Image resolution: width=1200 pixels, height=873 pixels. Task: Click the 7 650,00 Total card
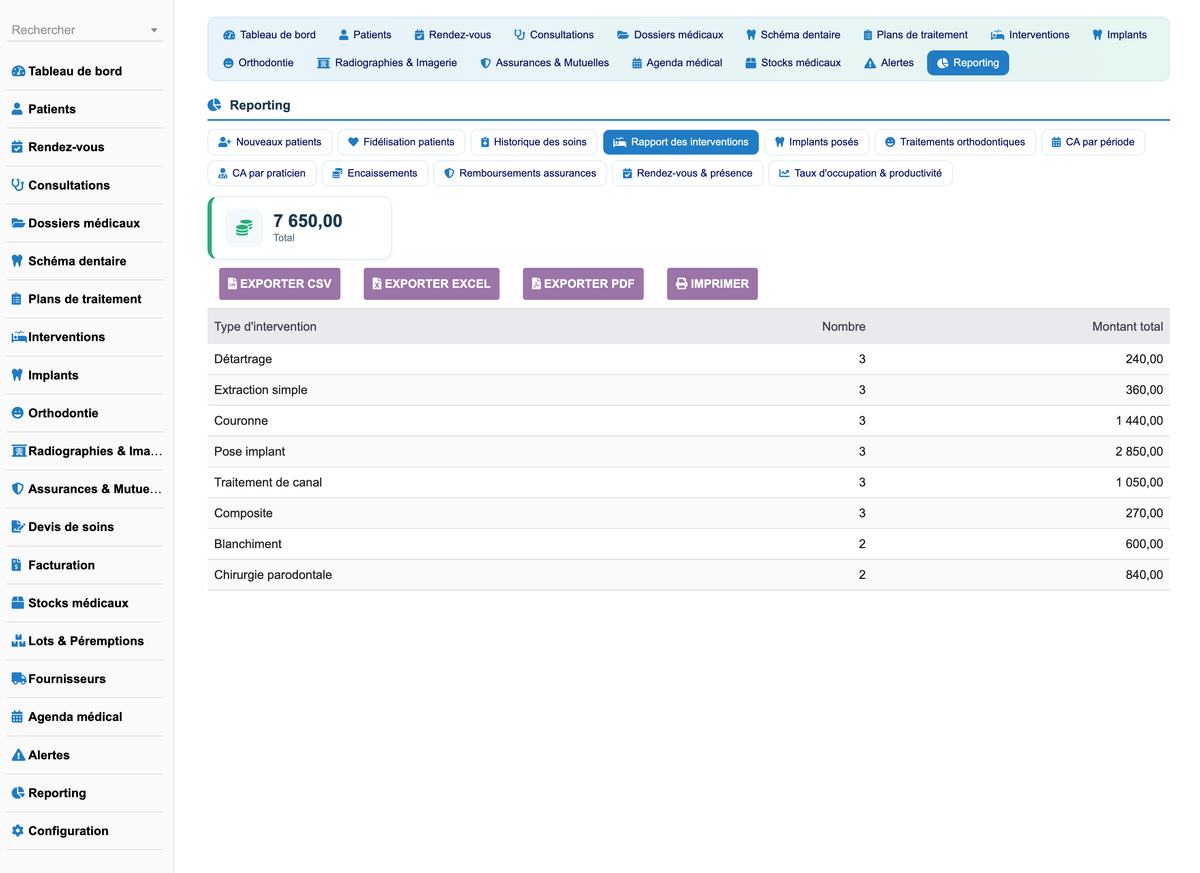click(300, 228)
